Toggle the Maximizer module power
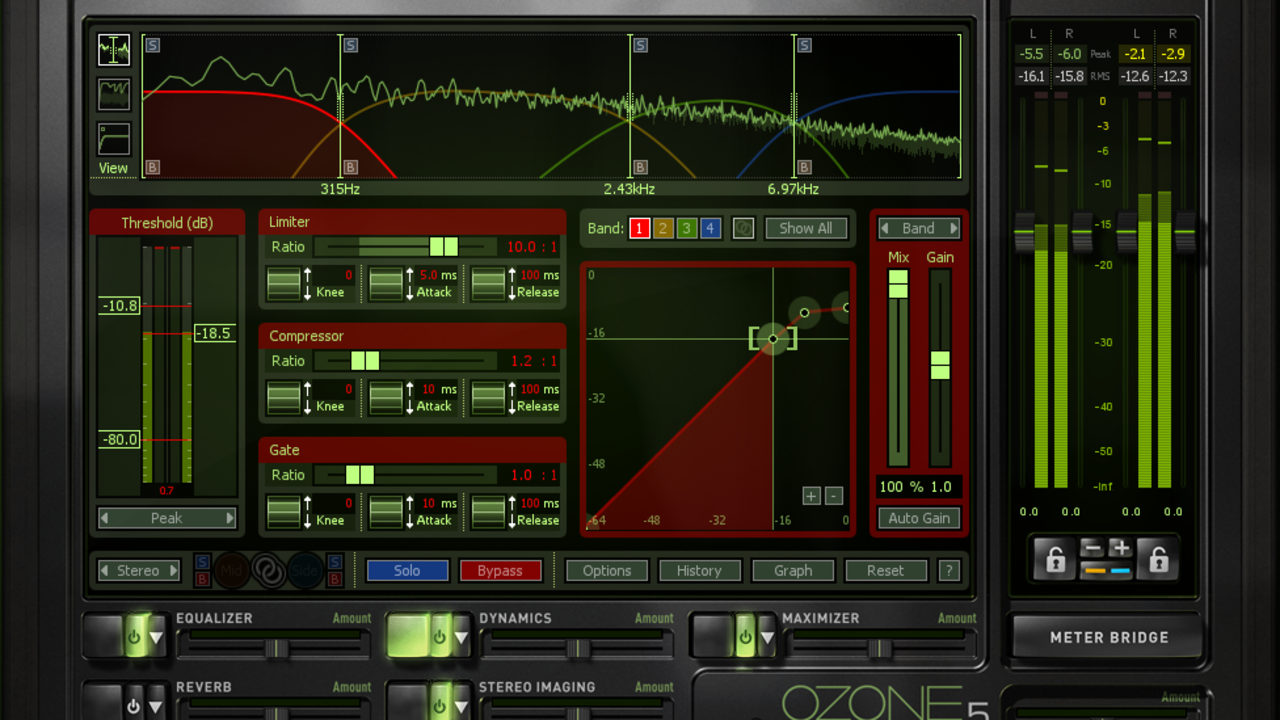Viewport: 1280px width, 720px height. point(744,637)
